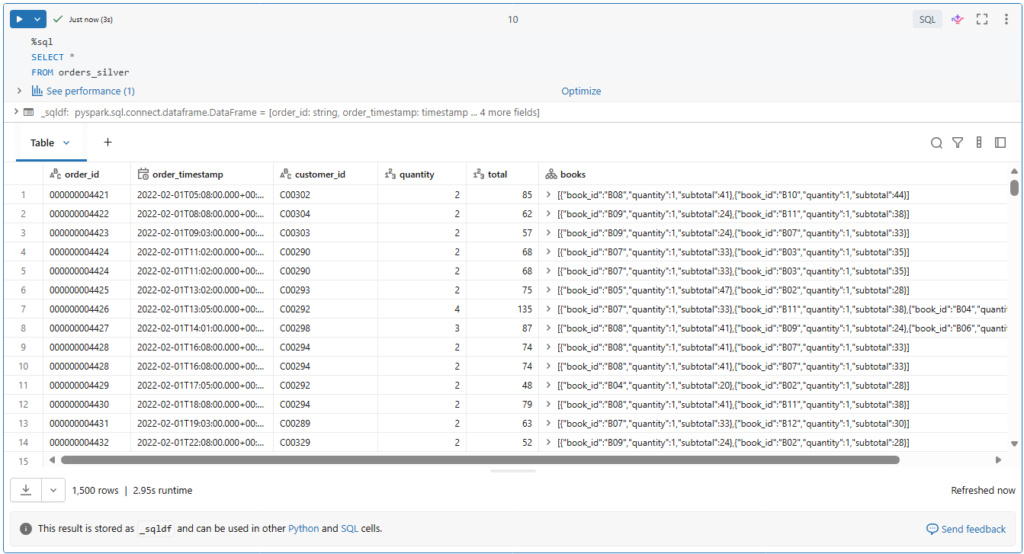1024x554 pixels.
Task: Download the results using download icon
Action: (x=25, y=490)
